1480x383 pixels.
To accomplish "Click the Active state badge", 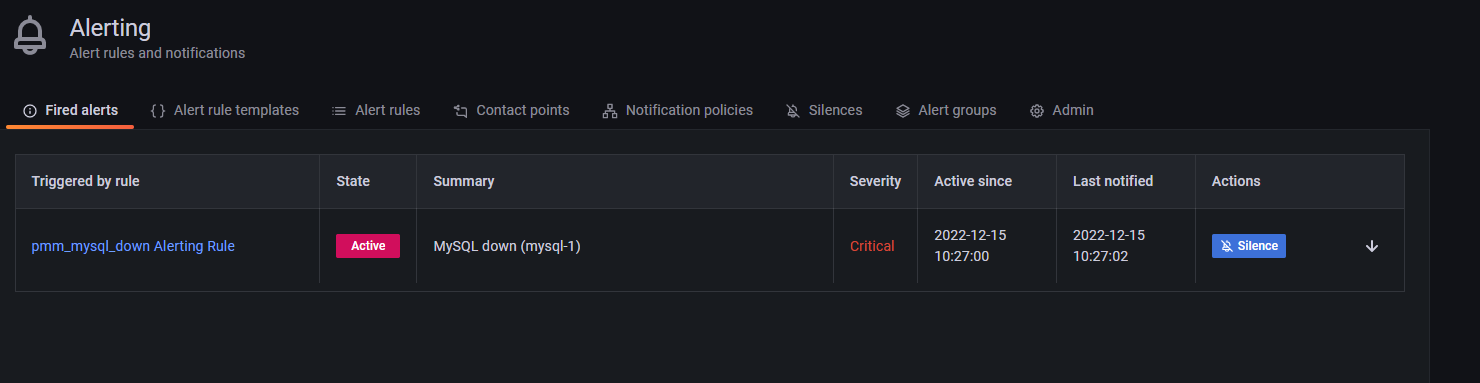I will (x=368, y=246).
